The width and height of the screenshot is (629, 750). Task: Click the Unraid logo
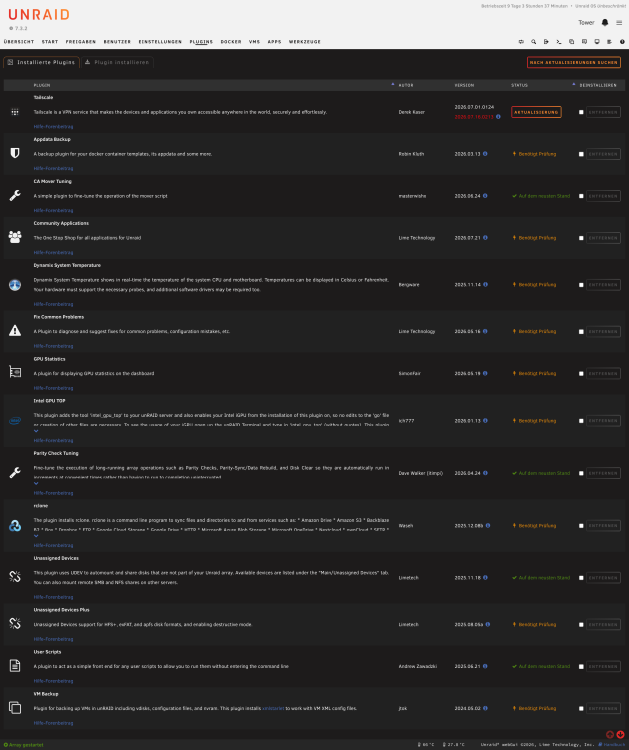pyautogui.click(x=39, y=15)
